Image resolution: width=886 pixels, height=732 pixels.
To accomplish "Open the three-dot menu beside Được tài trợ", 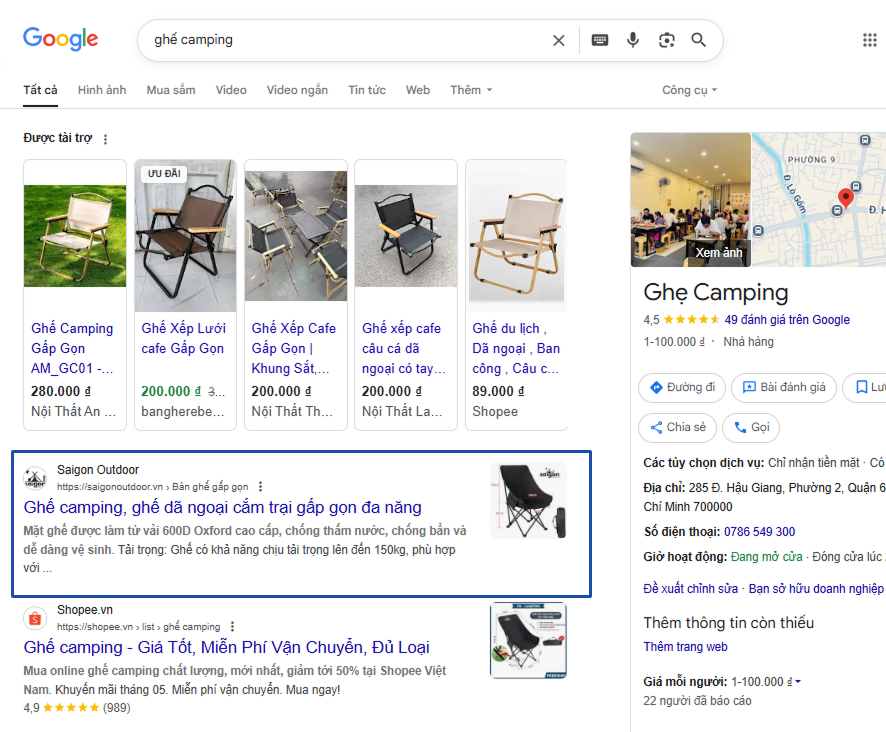I will click(106, 139).
